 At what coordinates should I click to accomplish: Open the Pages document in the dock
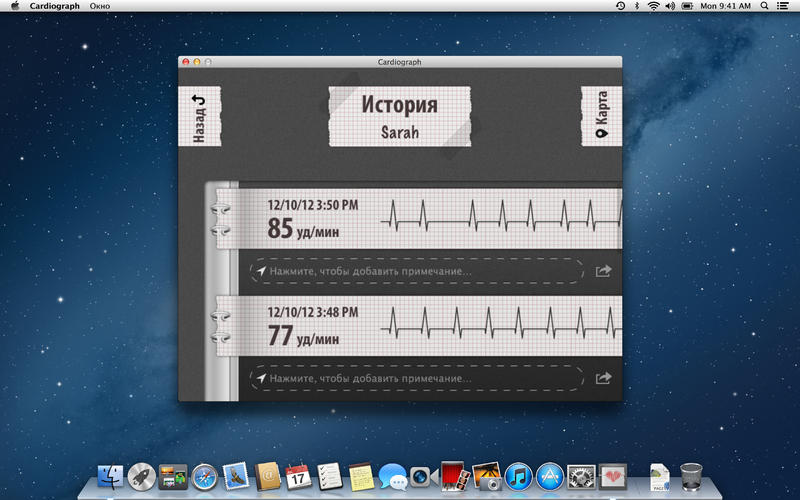click(x=660, y=477)
